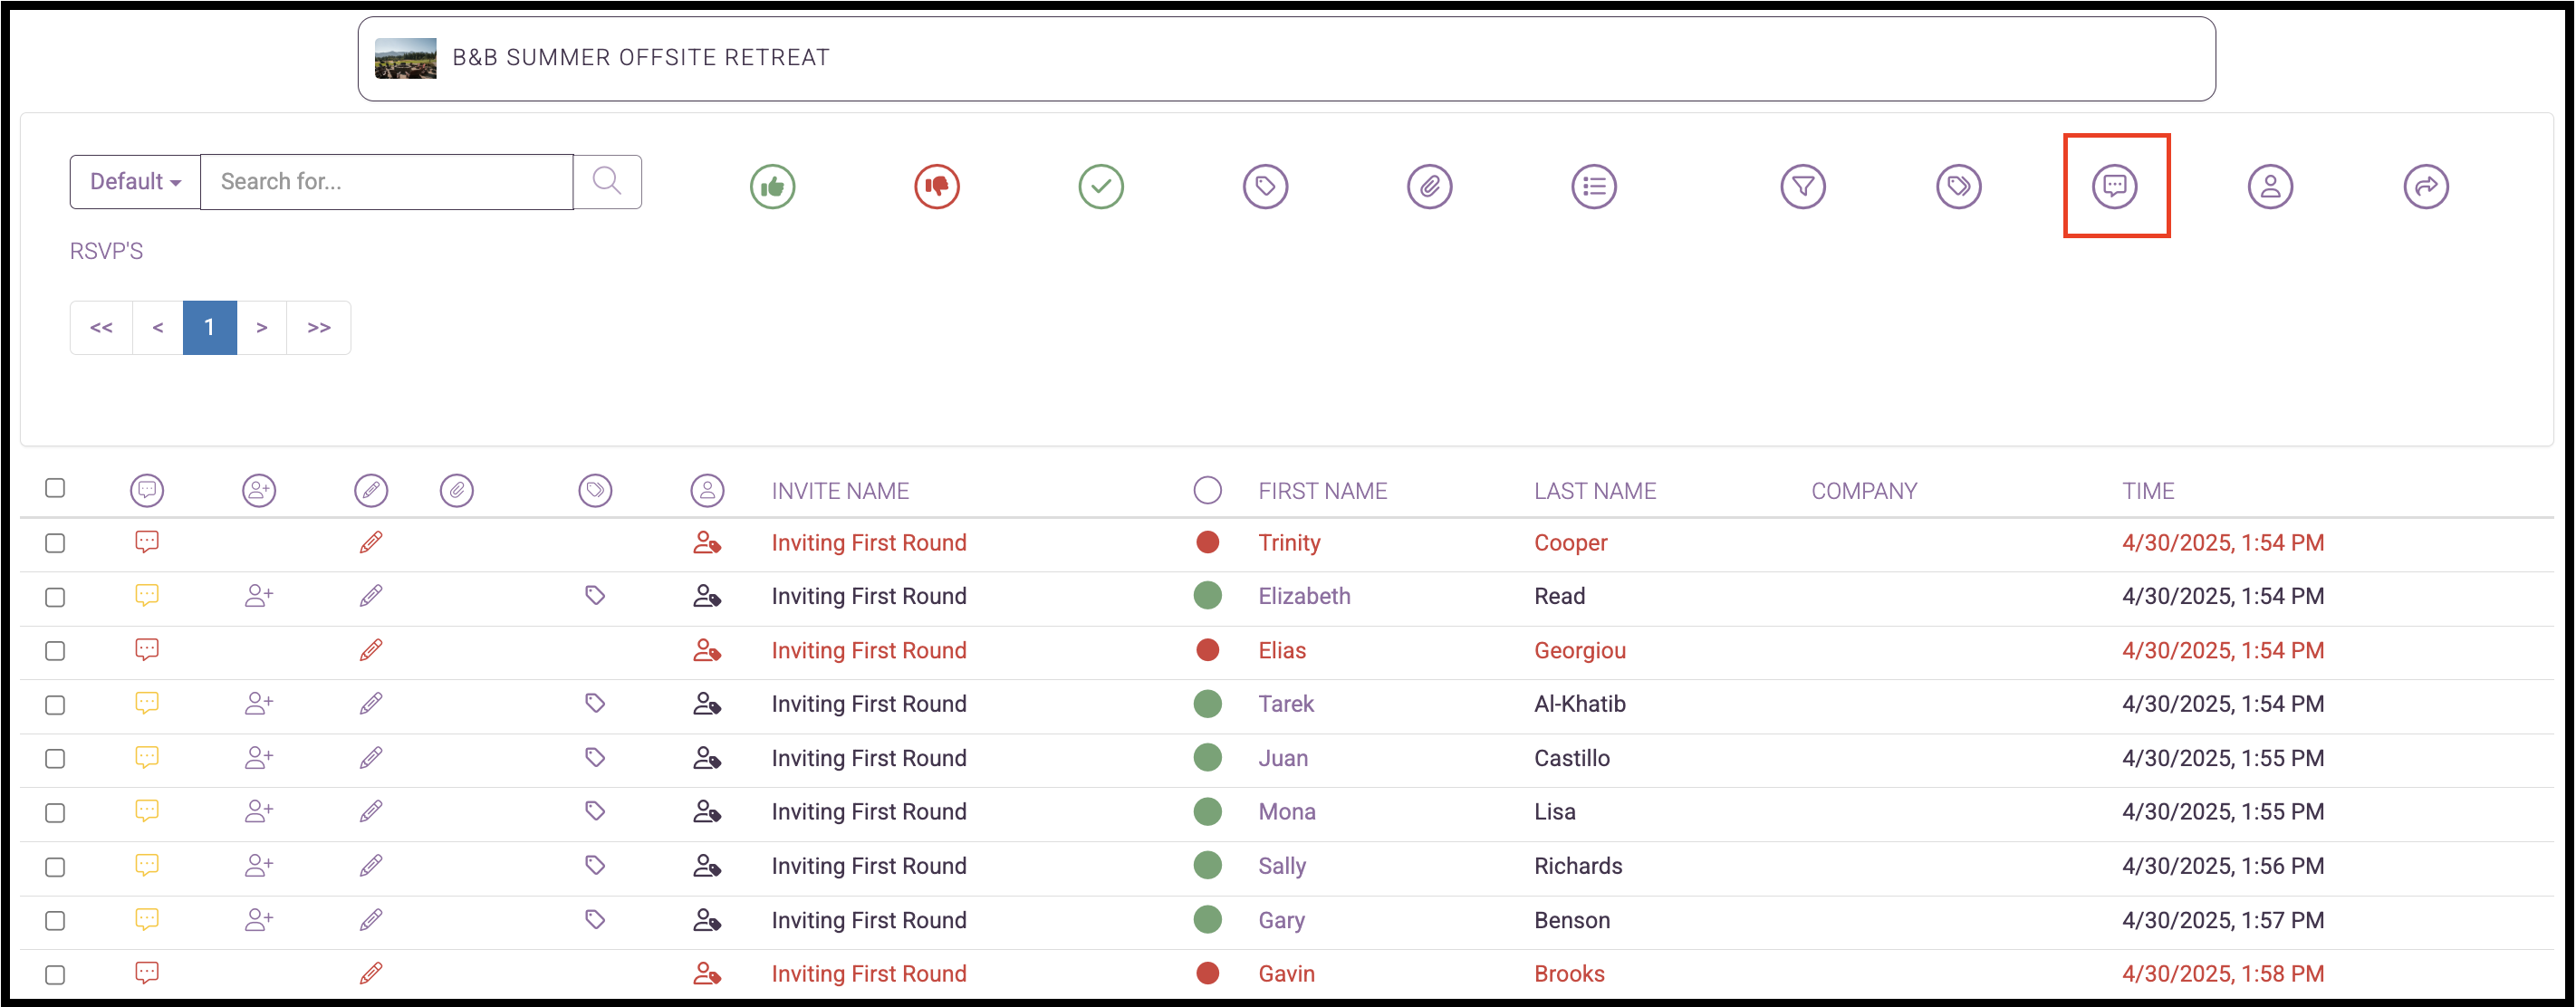Go to previous page with < button
2576x1007 pixels.
[158, 328]
